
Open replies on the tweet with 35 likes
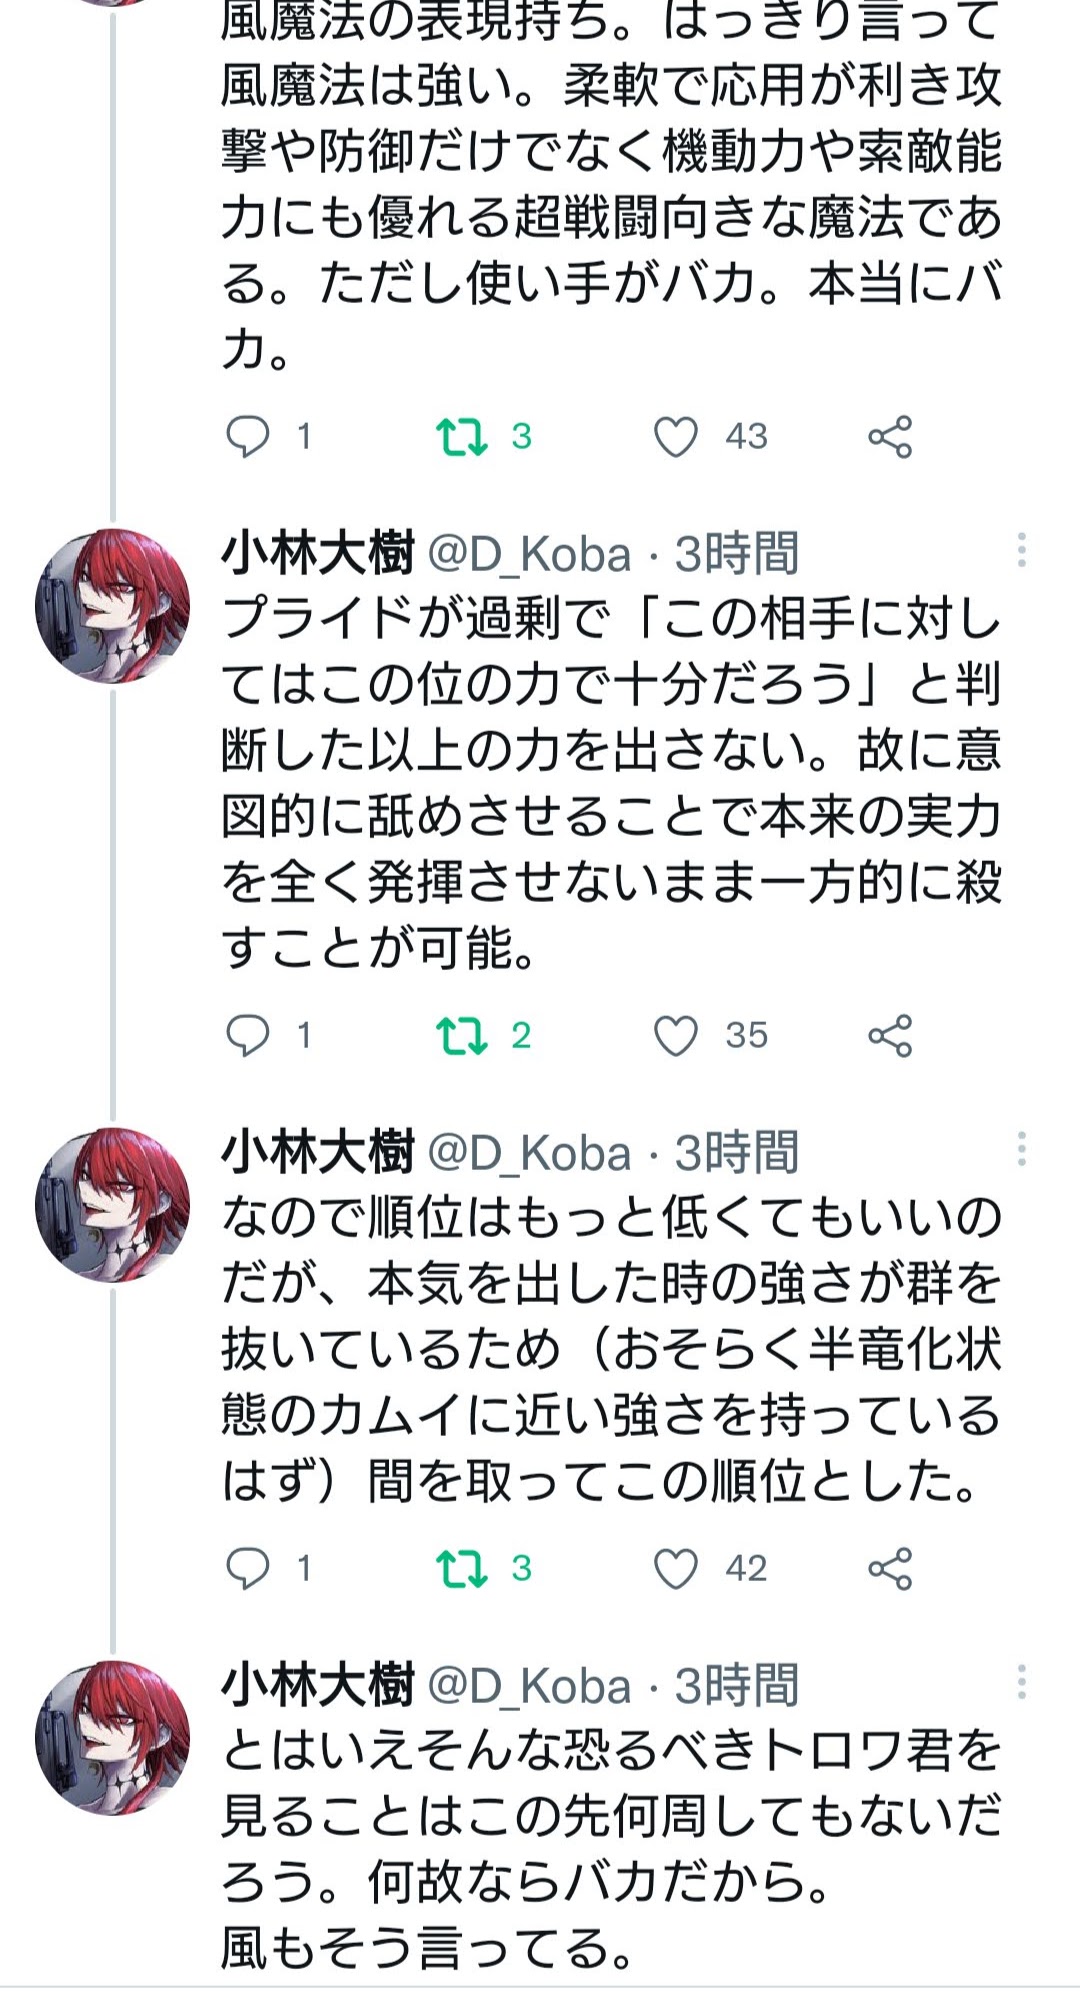[x=248, y=1035]
